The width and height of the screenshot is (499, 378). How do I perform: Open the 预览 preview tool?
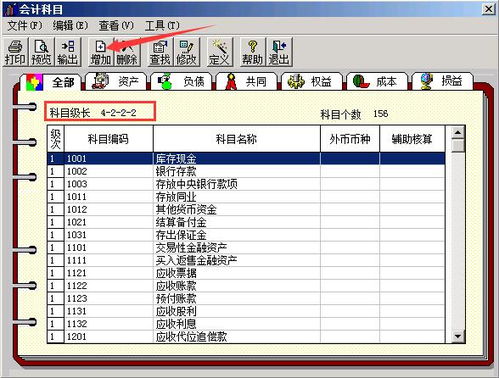tap(41, 52)
